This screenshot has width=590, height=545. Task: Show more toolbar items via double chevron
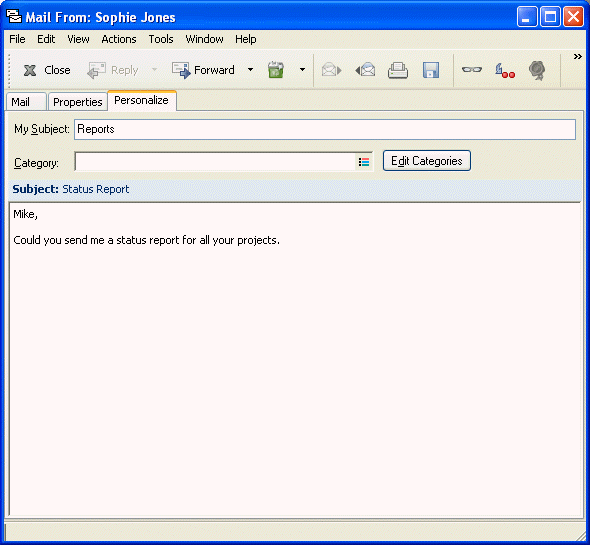click(x=578, y=57)
